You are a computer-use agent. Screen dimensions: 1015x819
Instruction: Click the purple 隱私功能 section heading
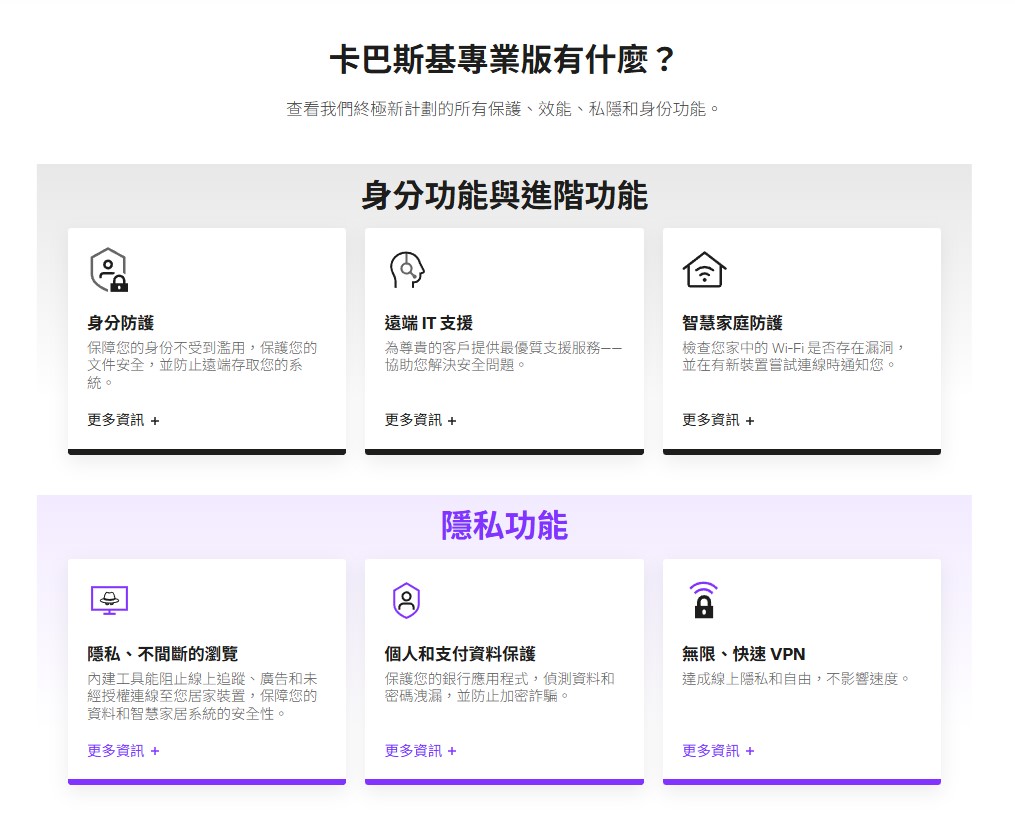click(504, 526)
